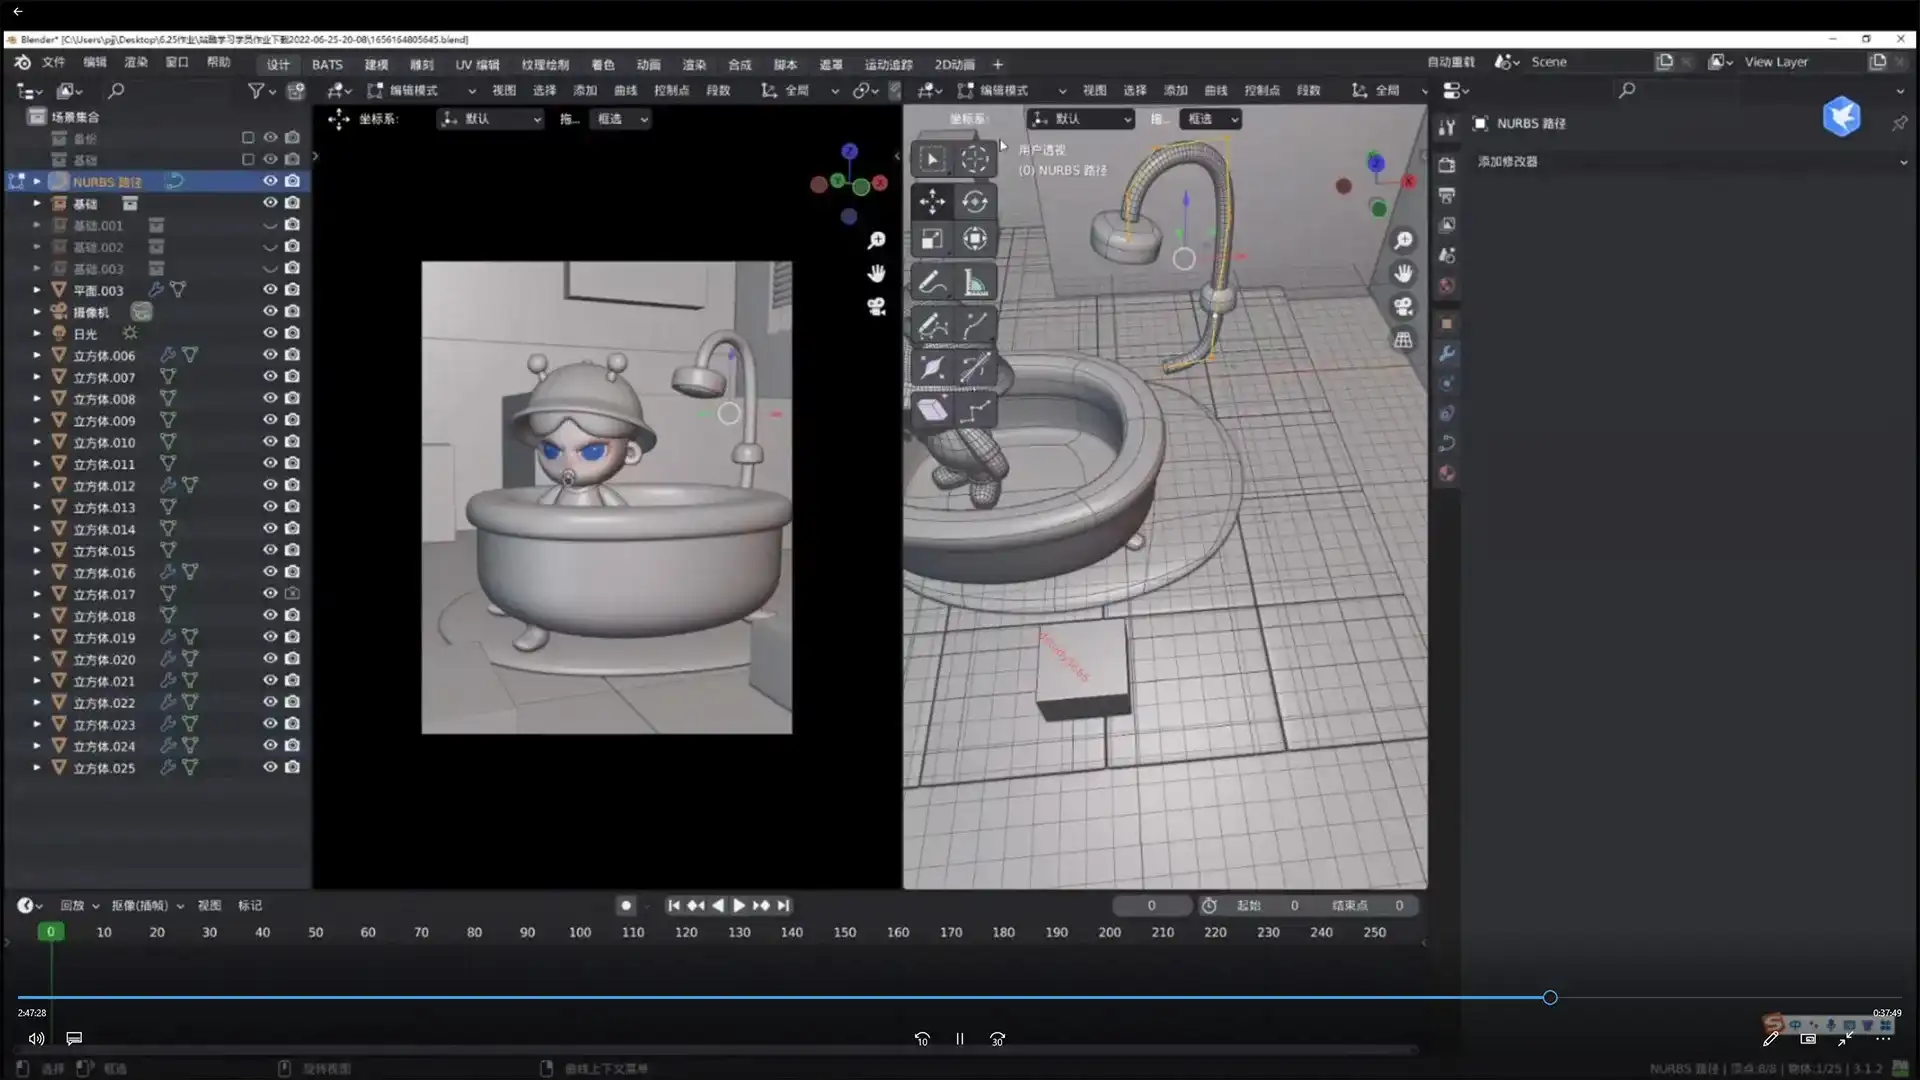The width and height of the screenshot is (1920, 1080).
Task: Toggle the exclude checkbox of first collection
Action: tap(248, 138)
